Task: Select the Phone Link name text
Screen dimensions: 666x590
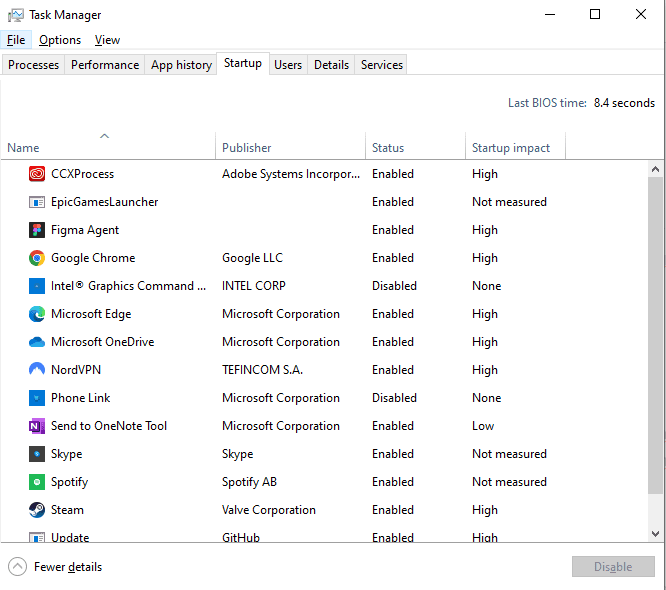Action: (x=80, y=398)
